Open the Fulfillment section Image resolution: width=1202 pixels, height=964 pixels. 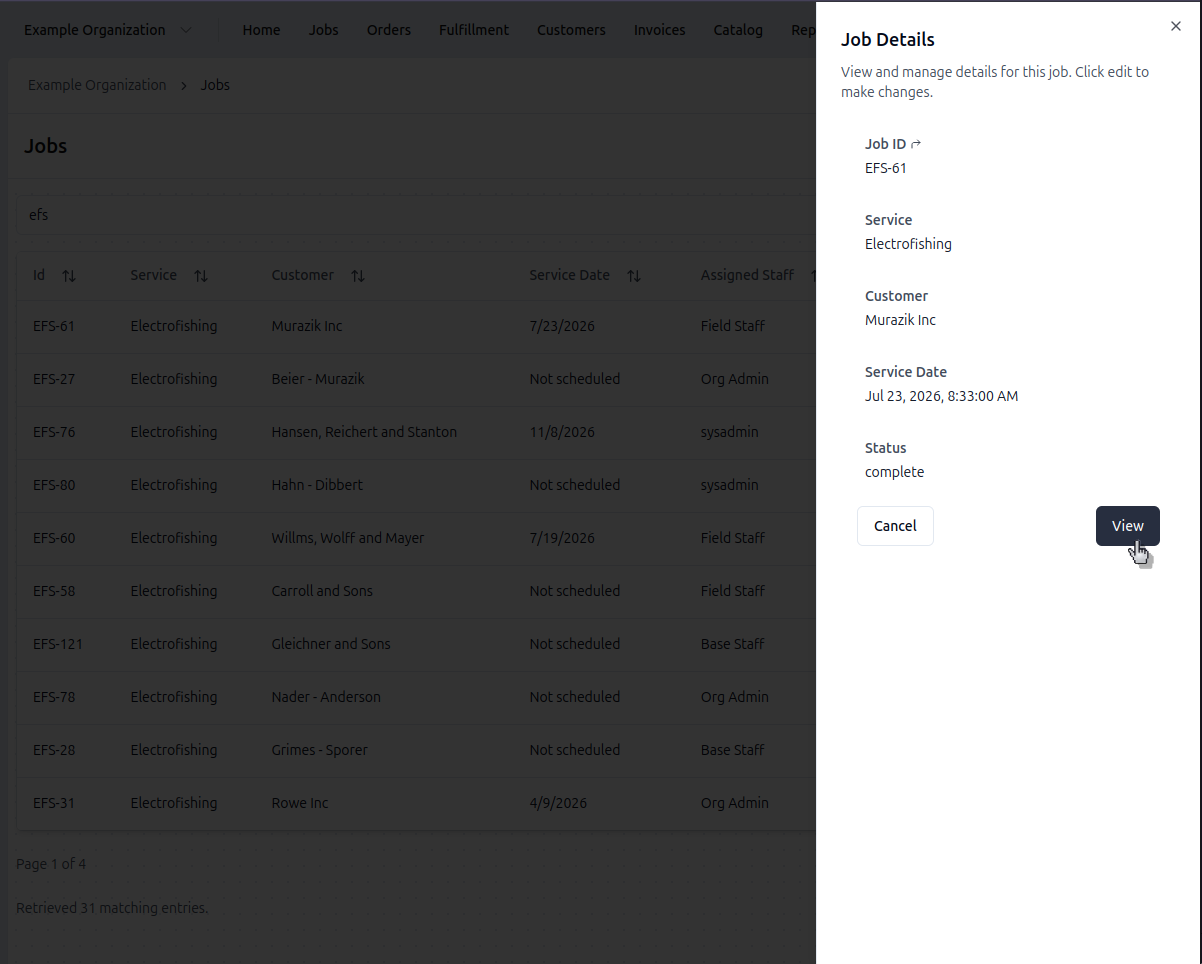473,30
